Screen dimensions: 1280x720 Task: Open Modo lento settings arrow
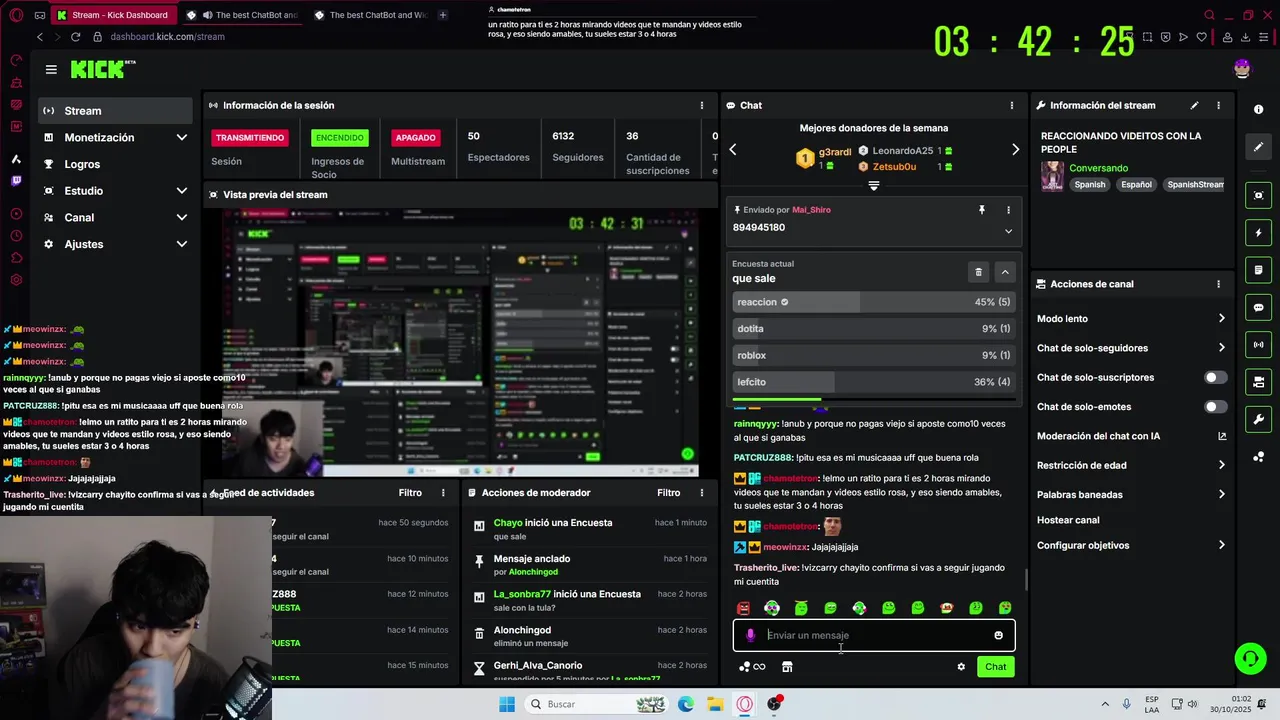[x=1221, y=319]
